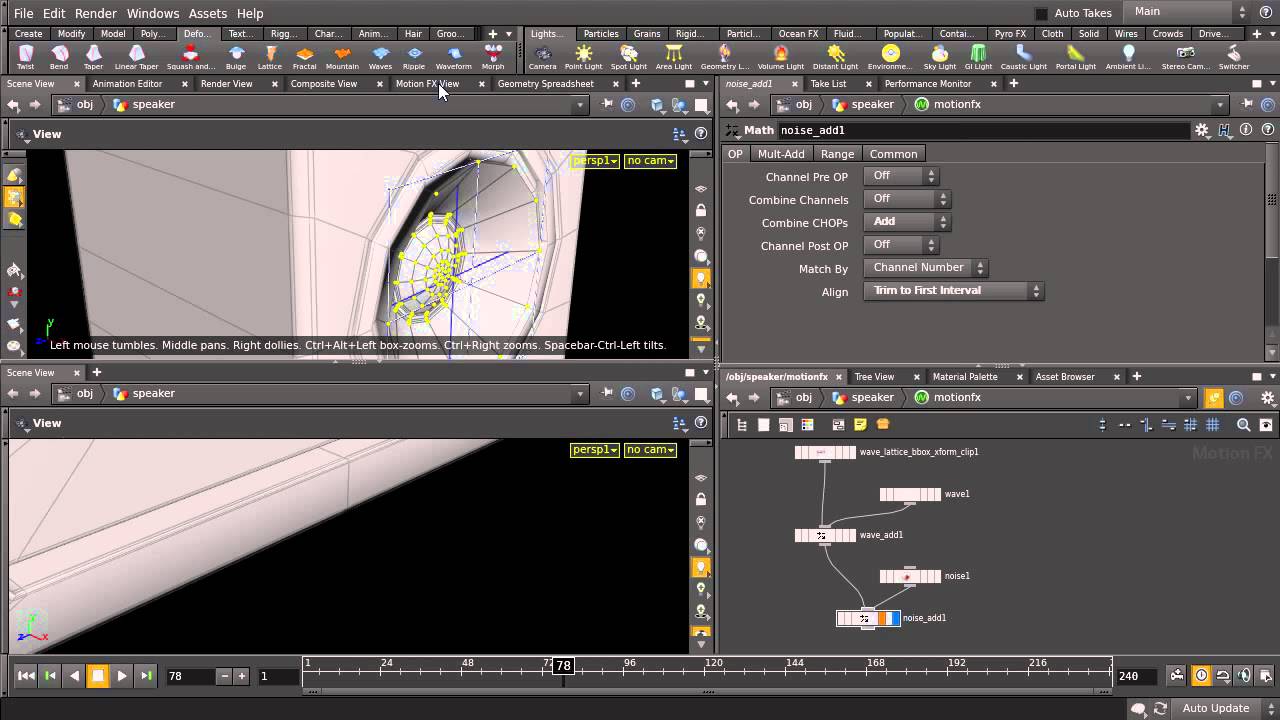Open Channel Post OP dropdown
The height and width of the screenshot is (720, 1280).
pos(900,245)
